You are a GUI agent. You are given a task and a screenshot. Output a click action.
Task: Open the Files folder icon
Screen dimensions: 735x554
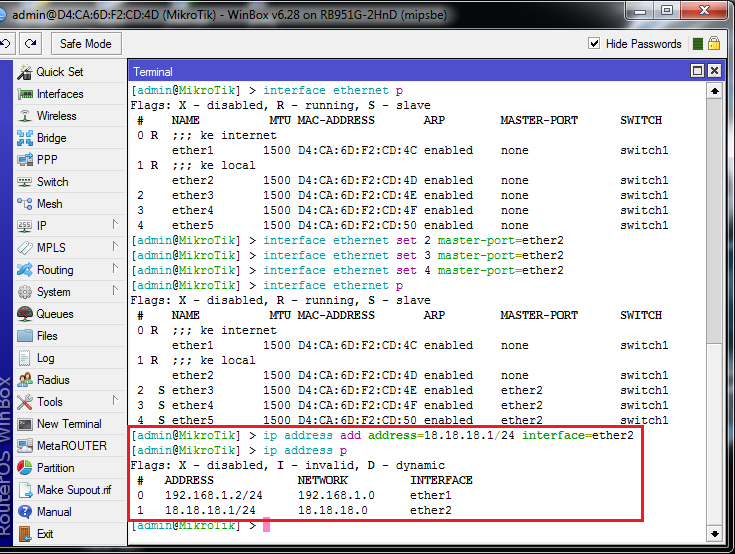(25, 336)
